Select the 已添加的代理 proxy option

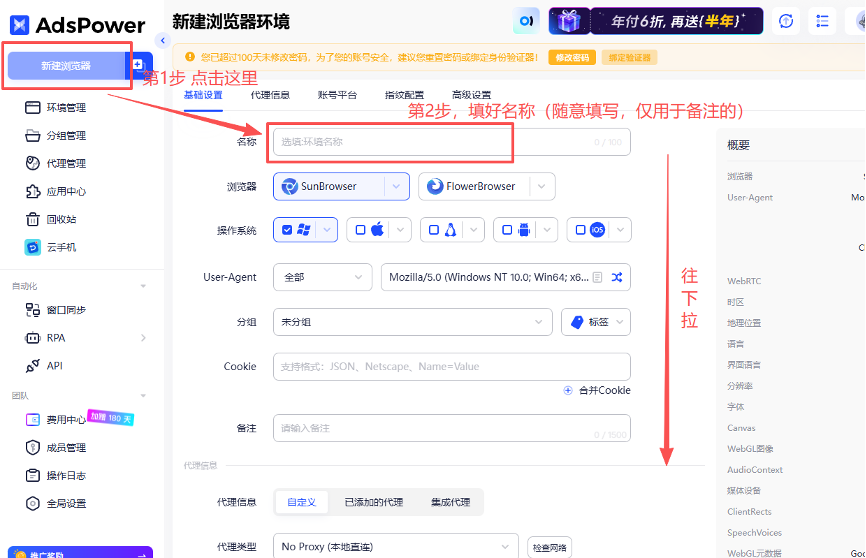(374, 502)
